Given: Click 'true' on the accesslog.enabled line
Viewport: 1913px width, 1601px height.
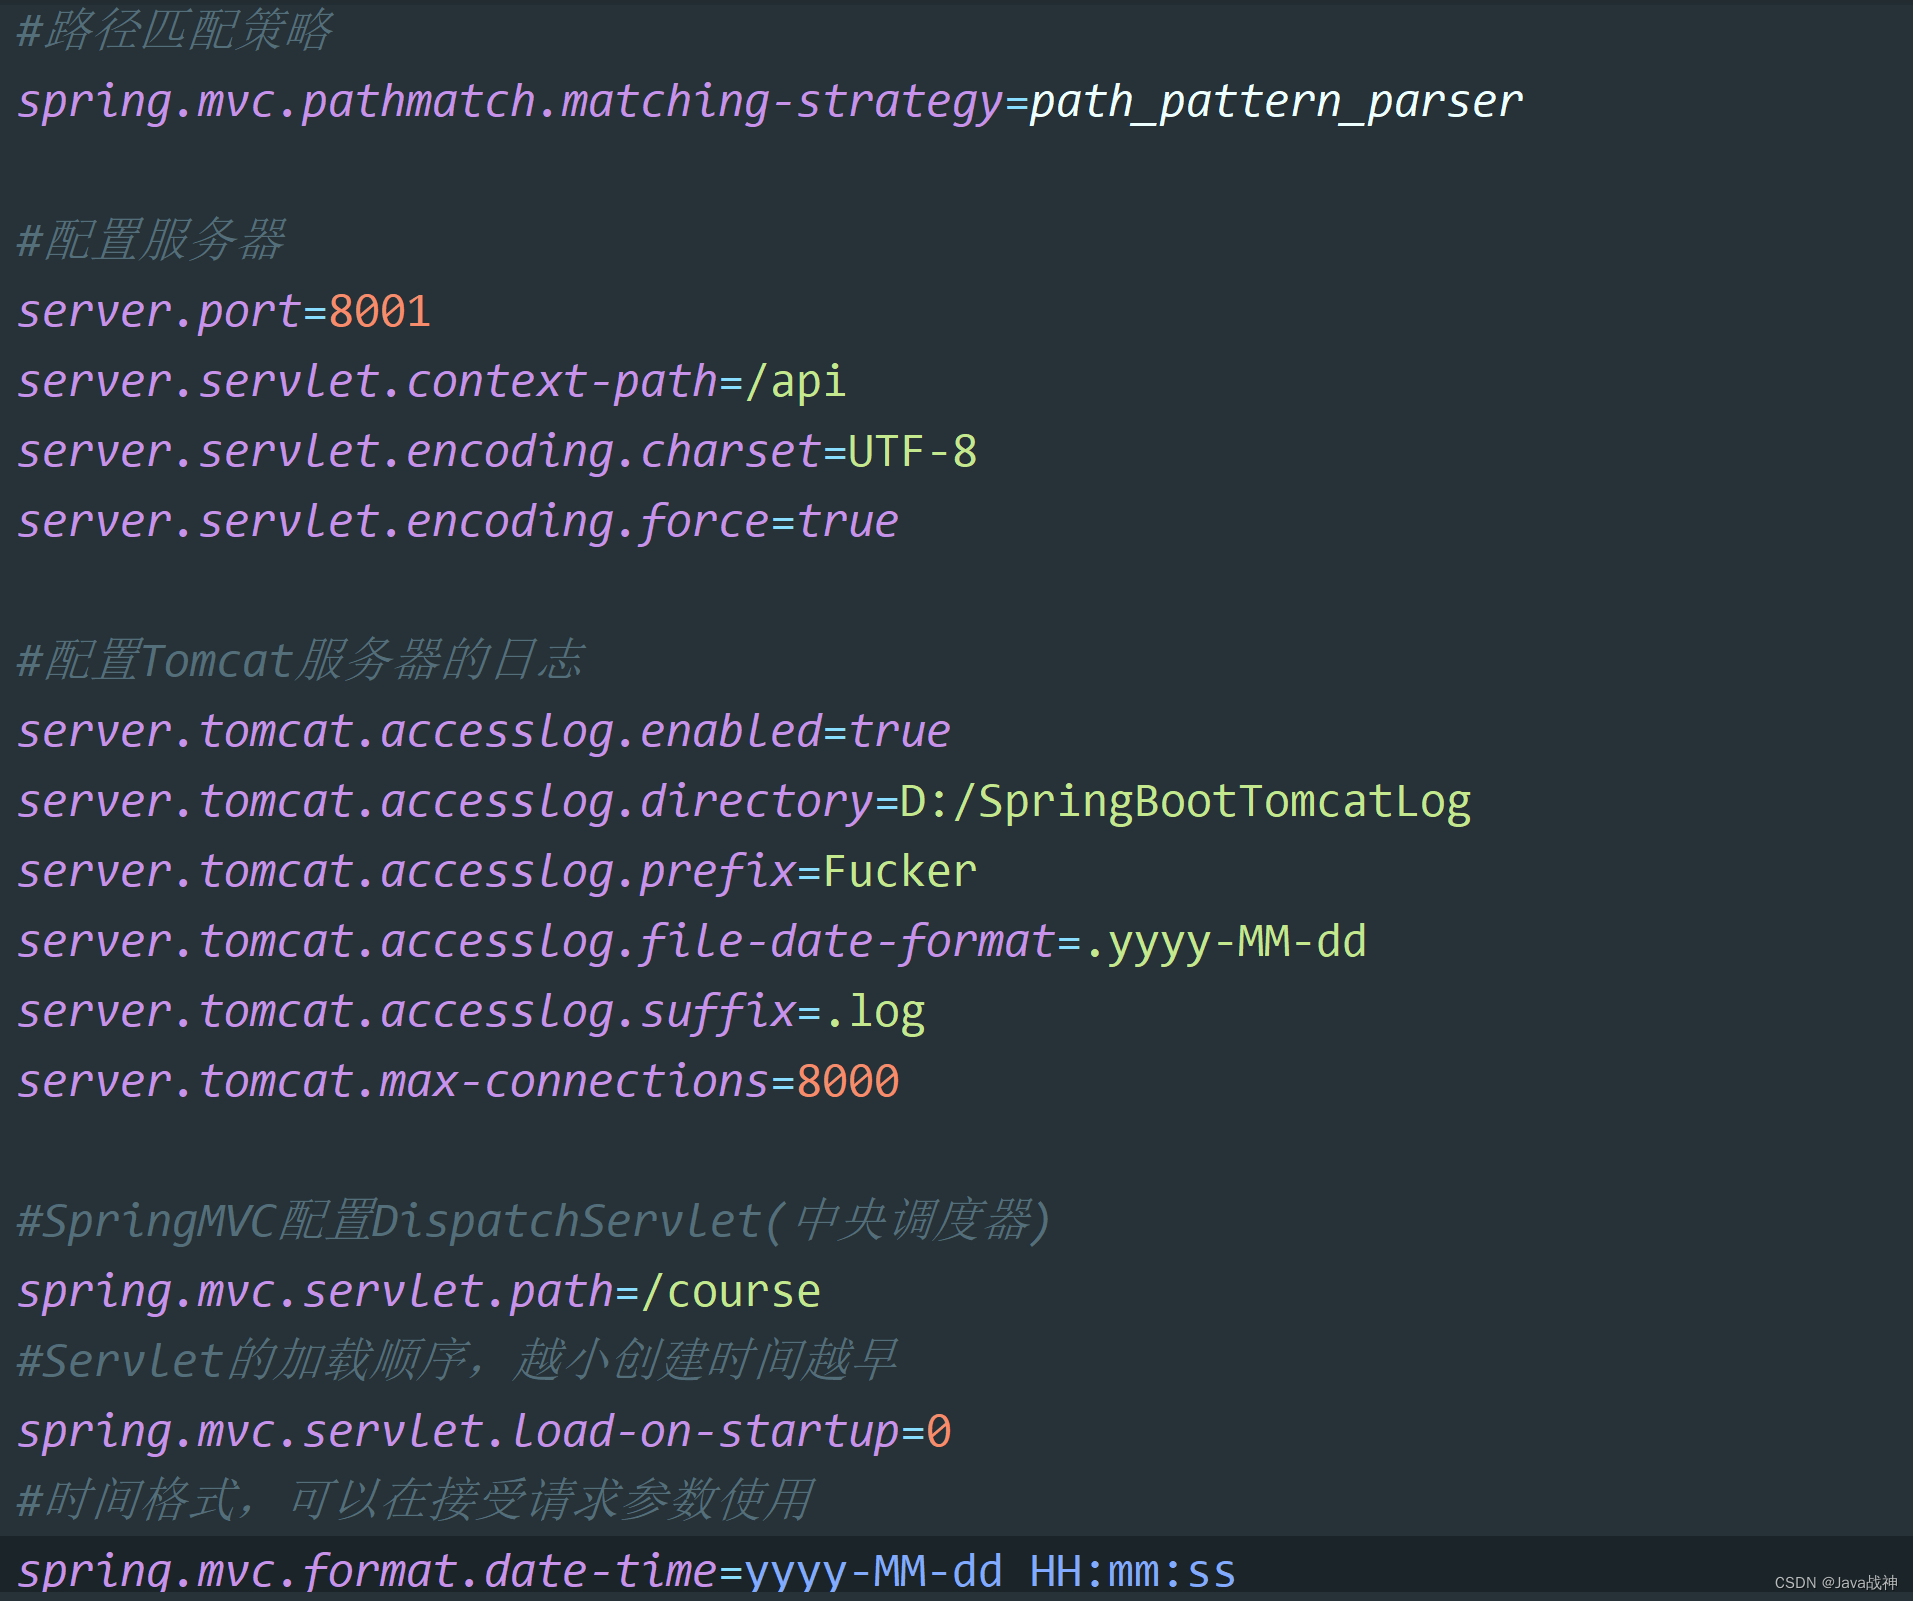Looking at the screenshot, I should (900, 732).
